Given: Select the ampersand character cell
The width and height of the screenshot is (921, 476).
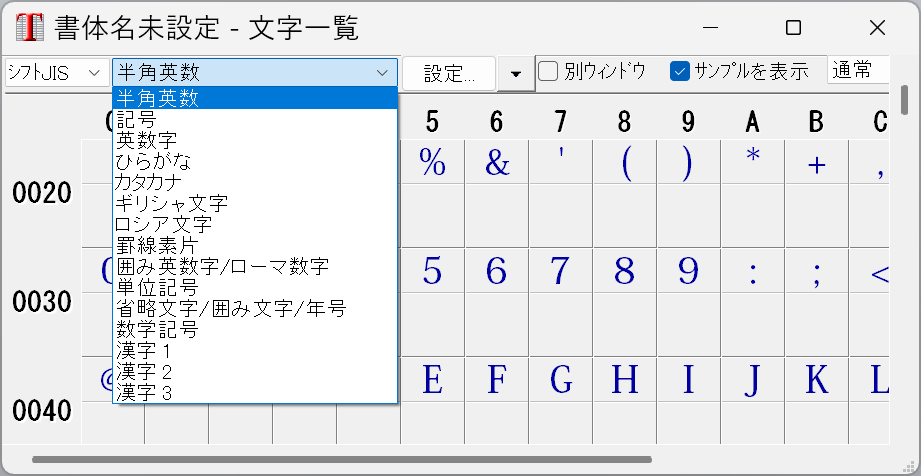Looking at the screenshot, I should click(496, 163).
